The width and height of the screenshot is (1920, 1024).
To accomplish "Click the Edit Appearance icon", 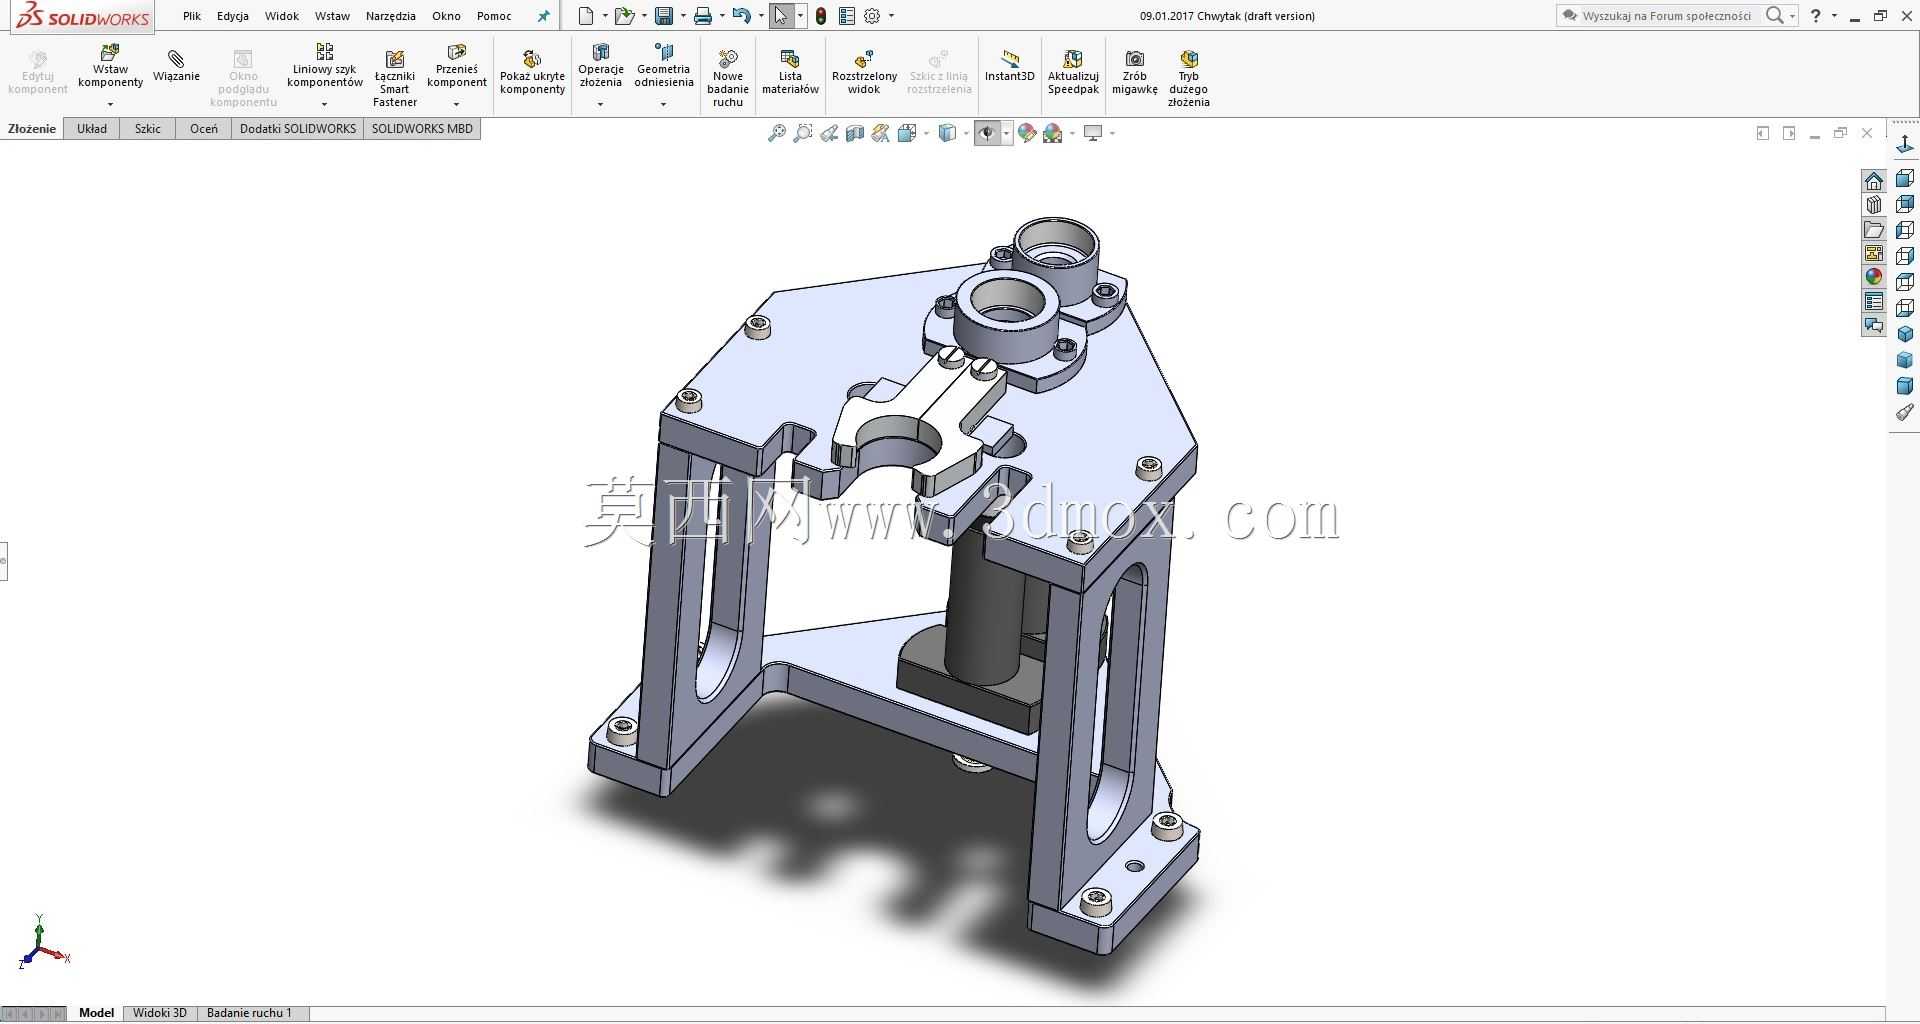I will pos(1027,133).
